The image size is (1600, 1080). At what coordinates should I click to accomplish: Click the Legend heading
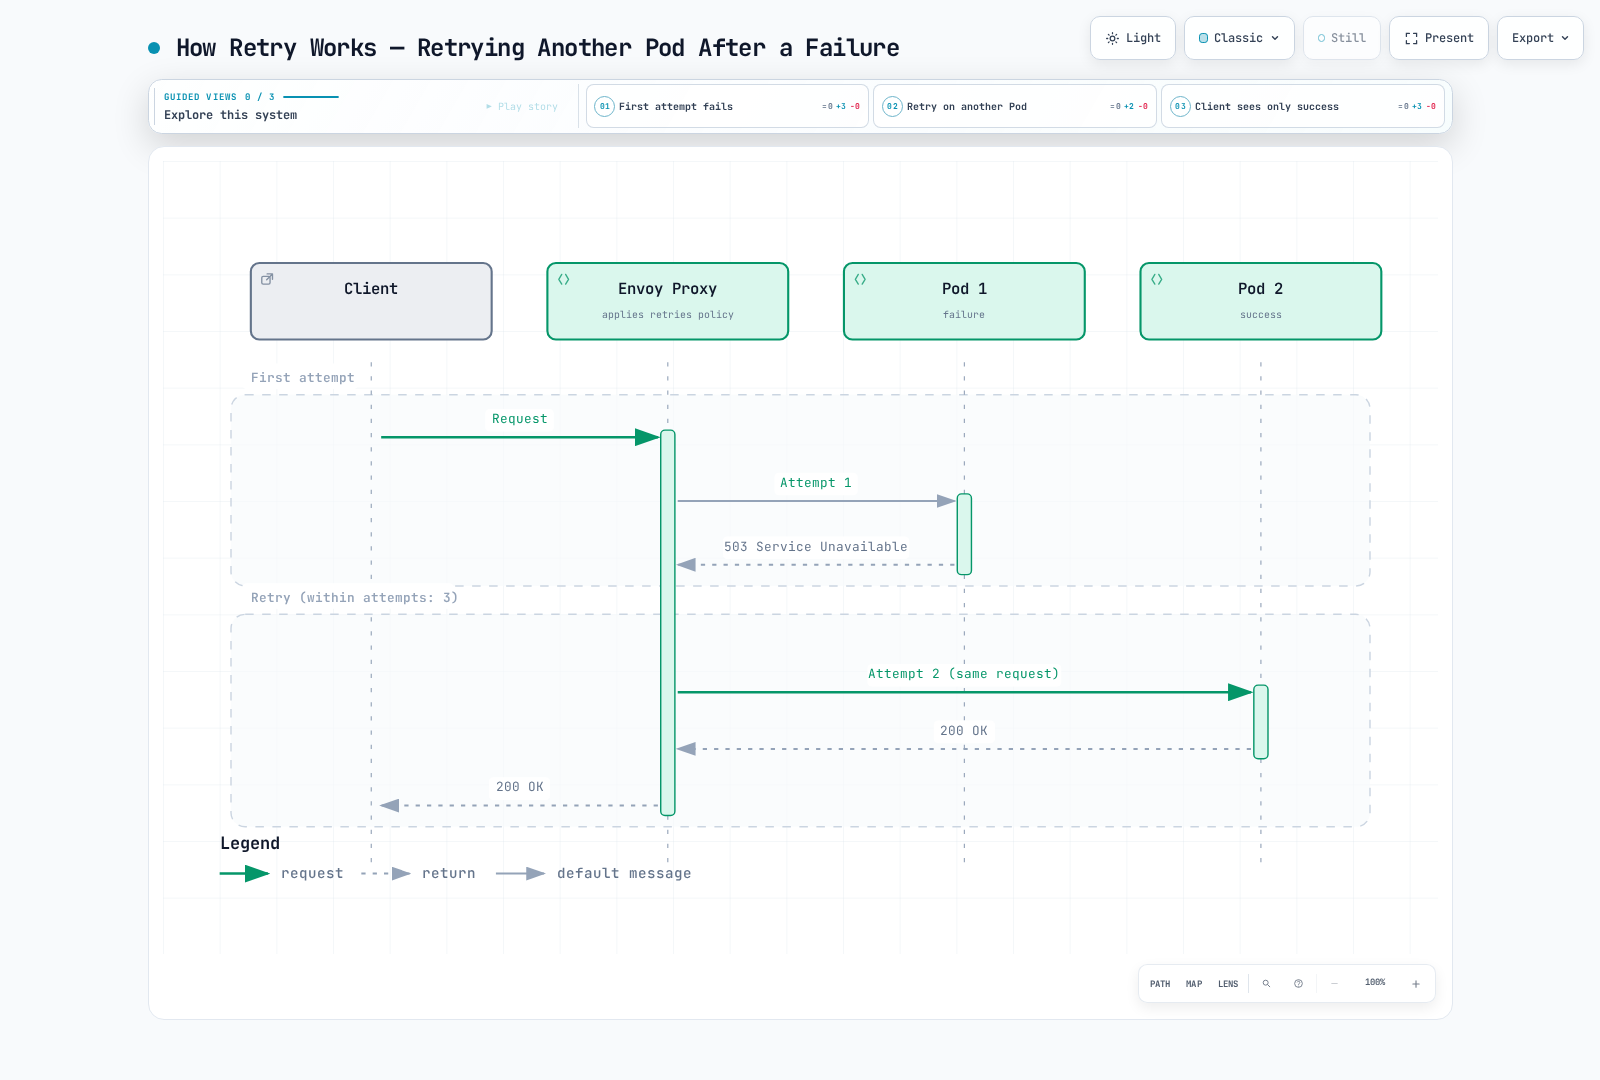(x=250, y=844)
